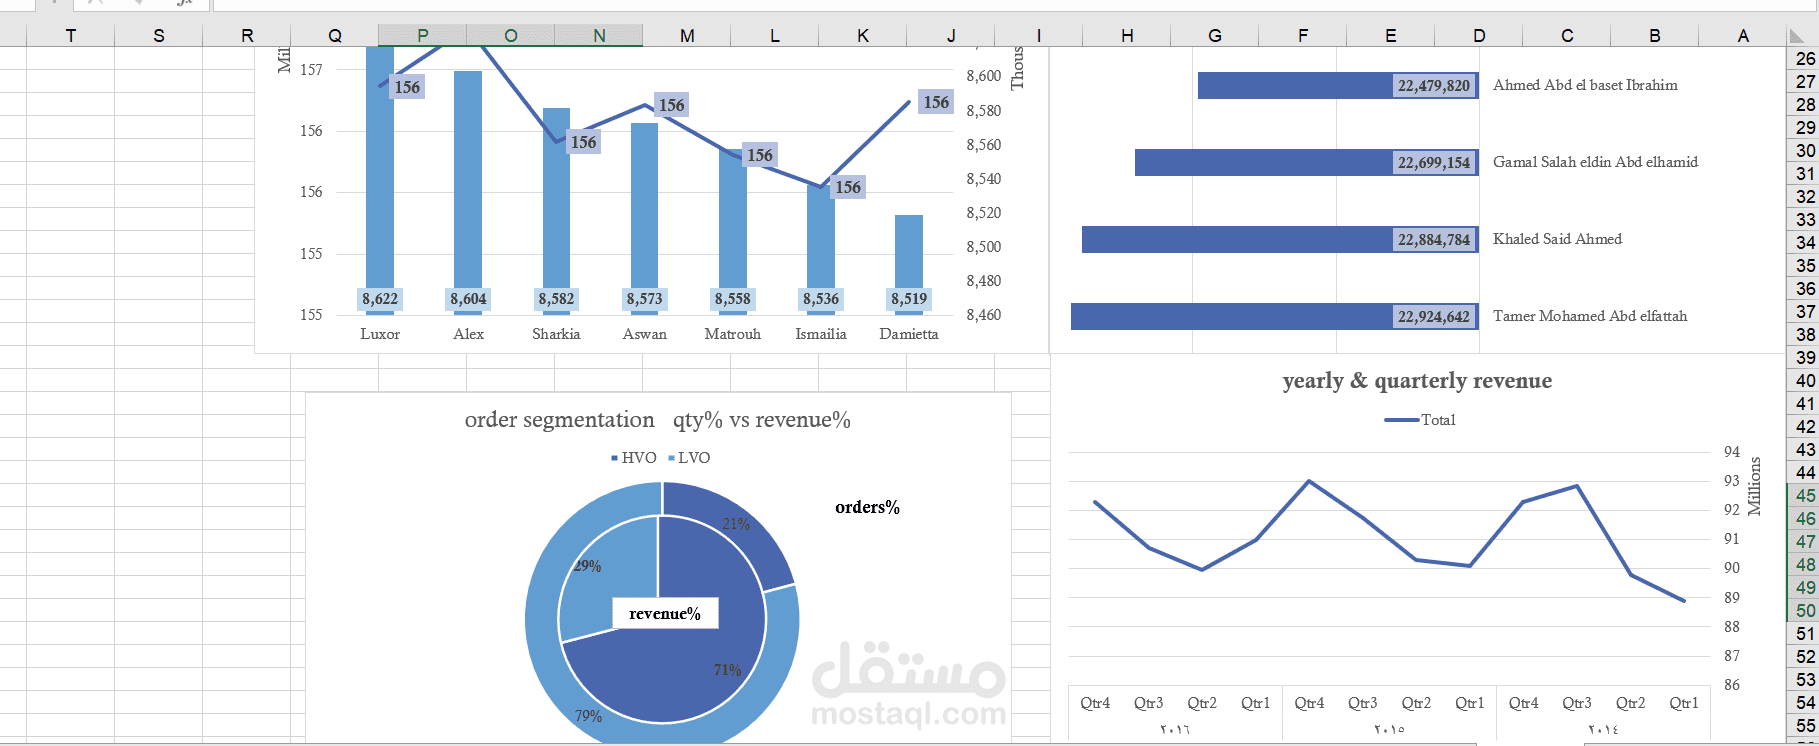This screenshot has height=746, width=1819.
Task: Click the Tamer Mohamed Abd elfattah label
Action: 1590,316
